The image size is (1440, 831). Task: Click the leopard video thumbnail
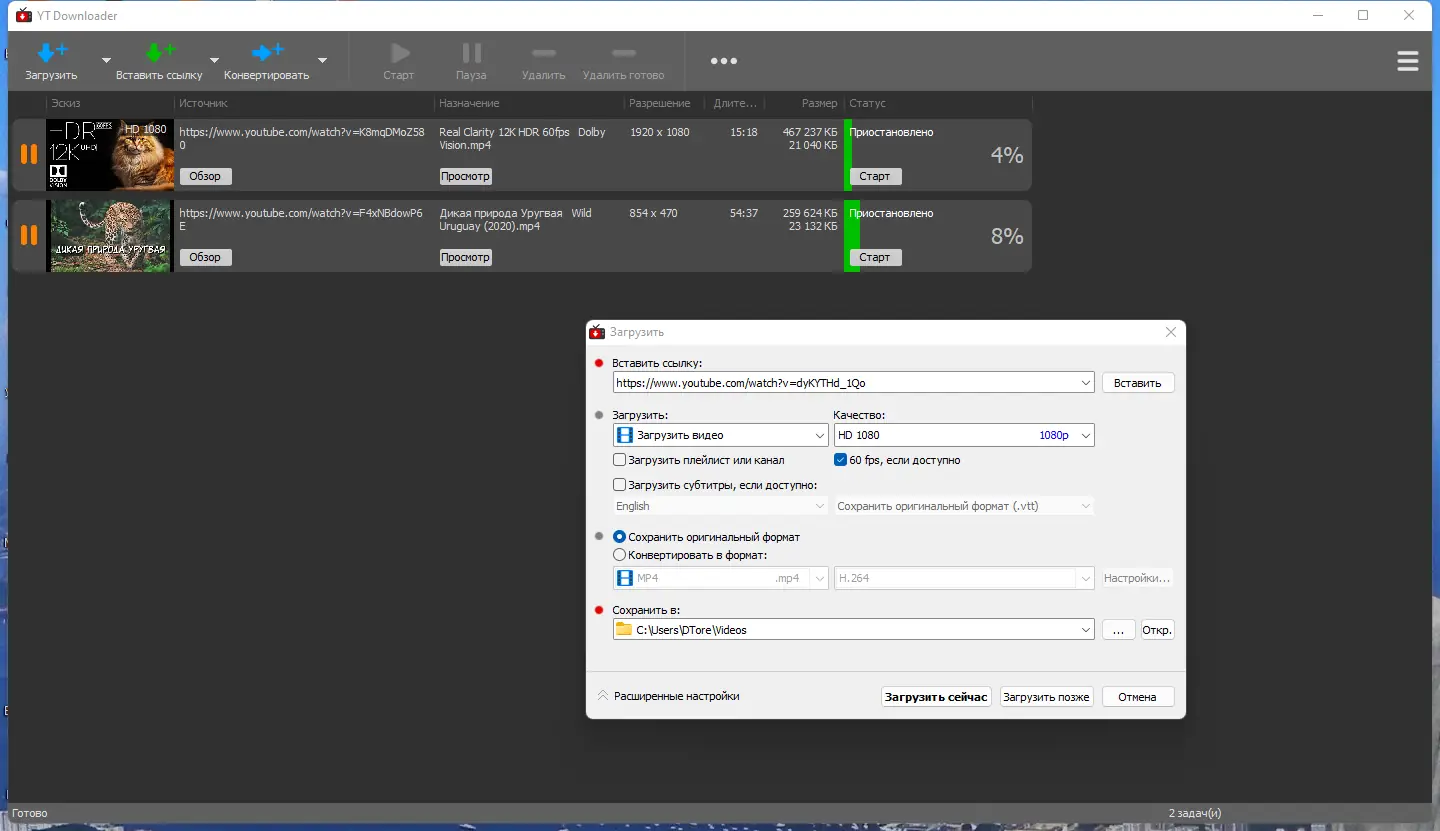pos(110,236)
